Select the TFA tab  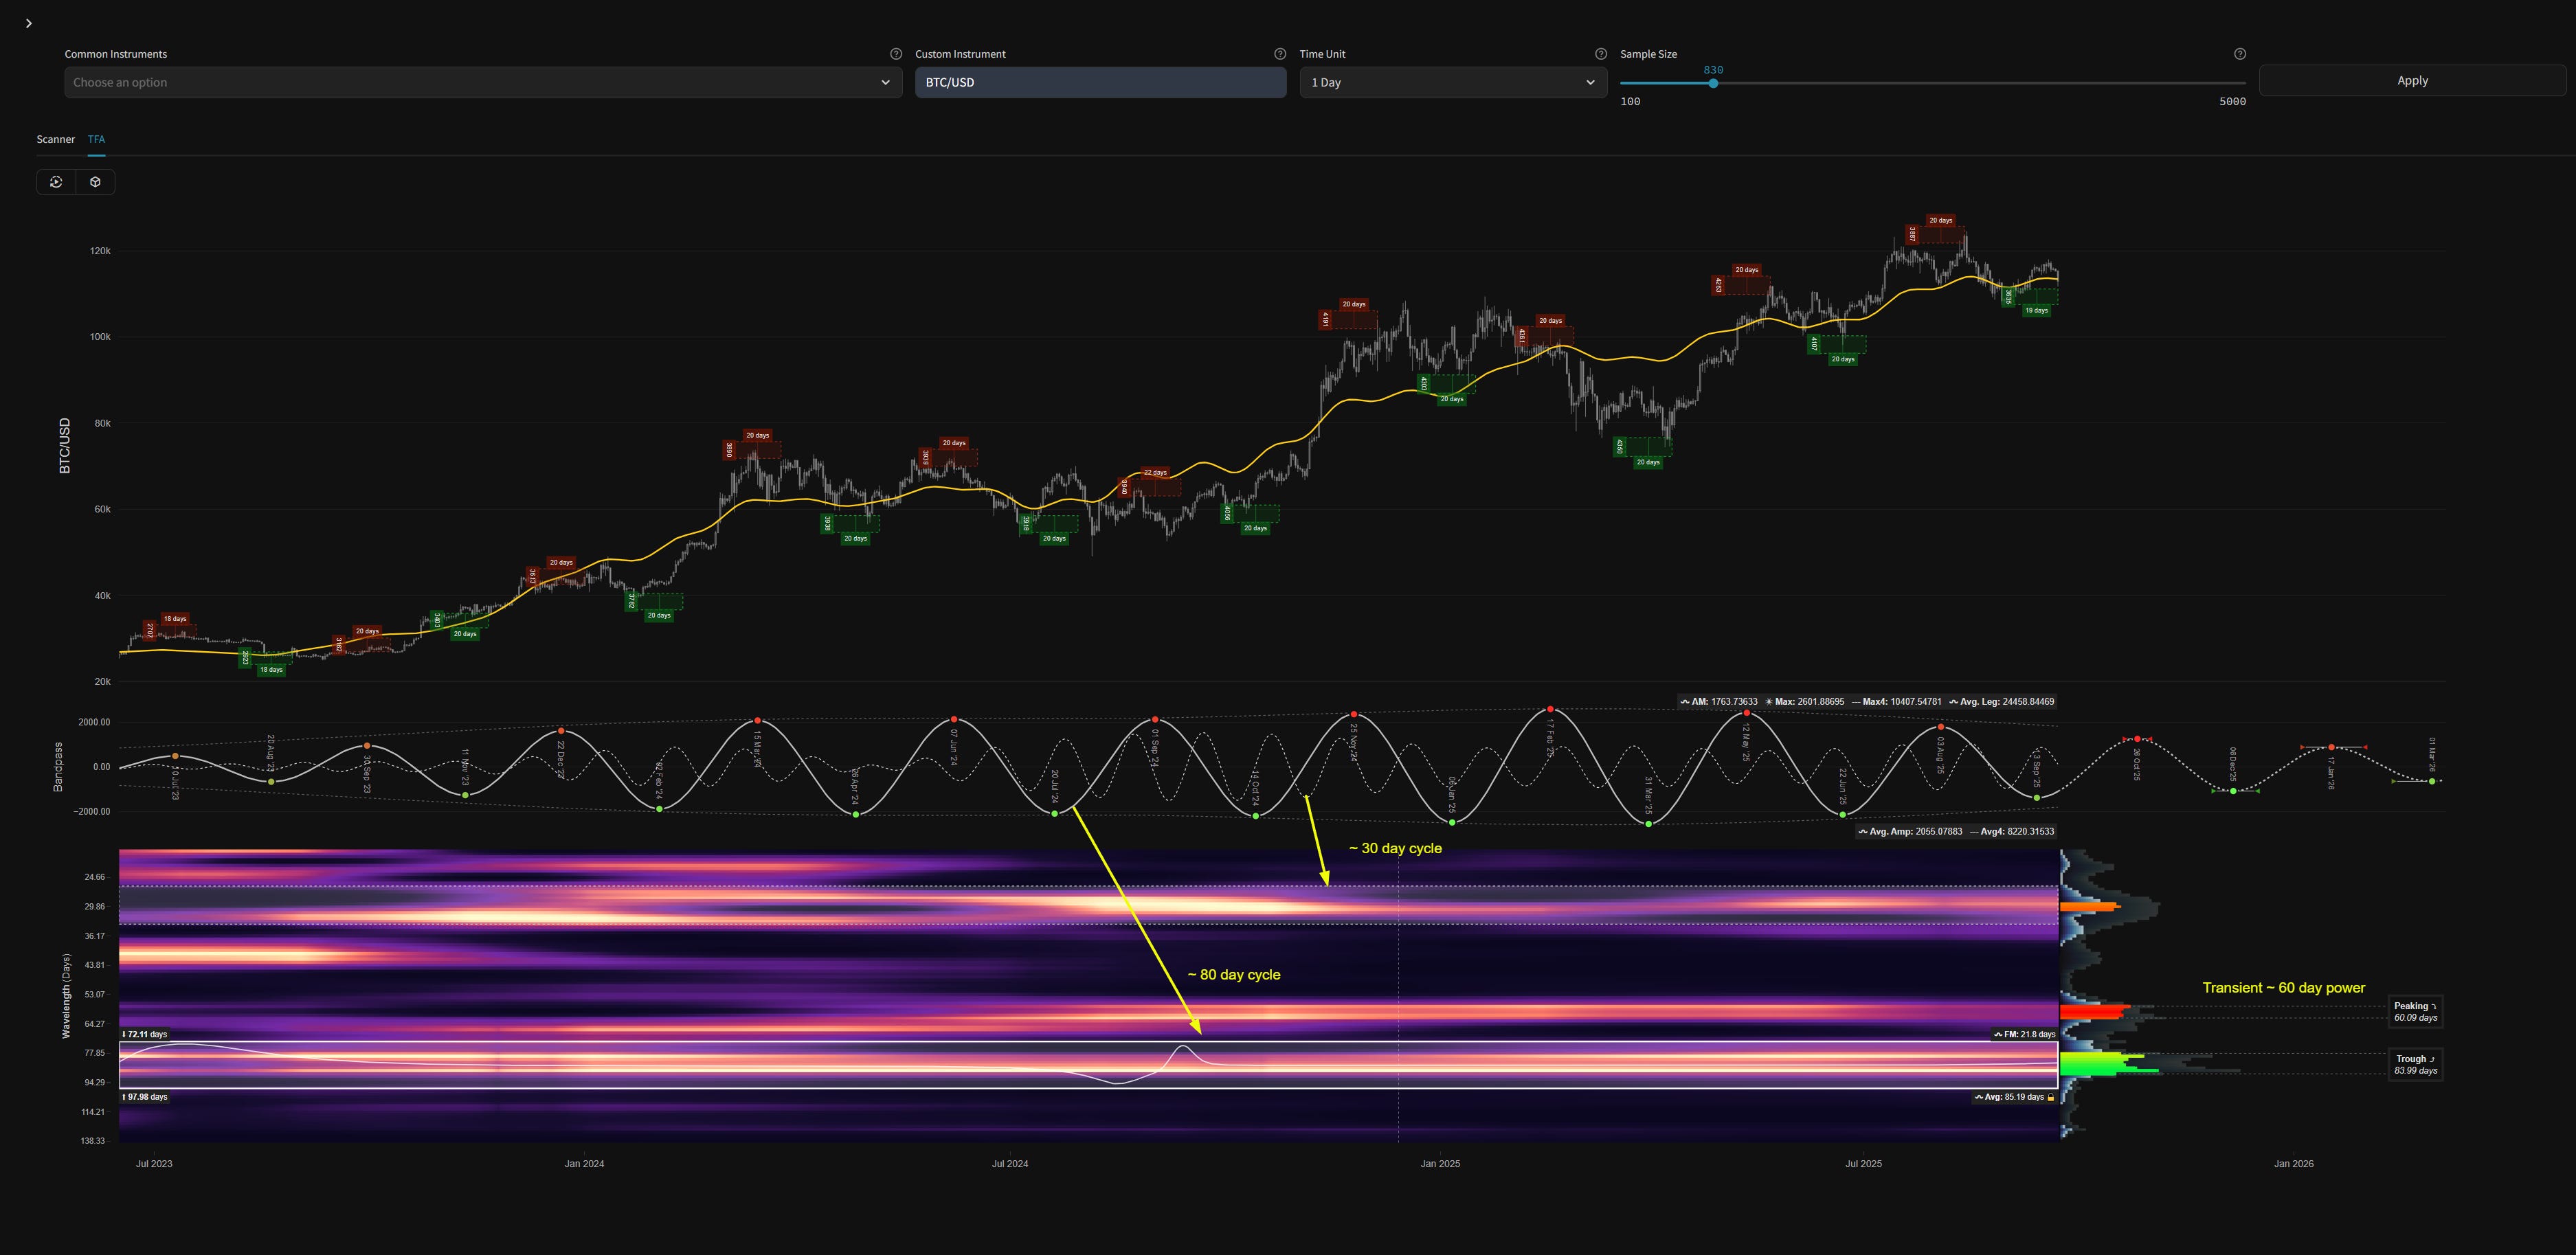click(96, 139)
